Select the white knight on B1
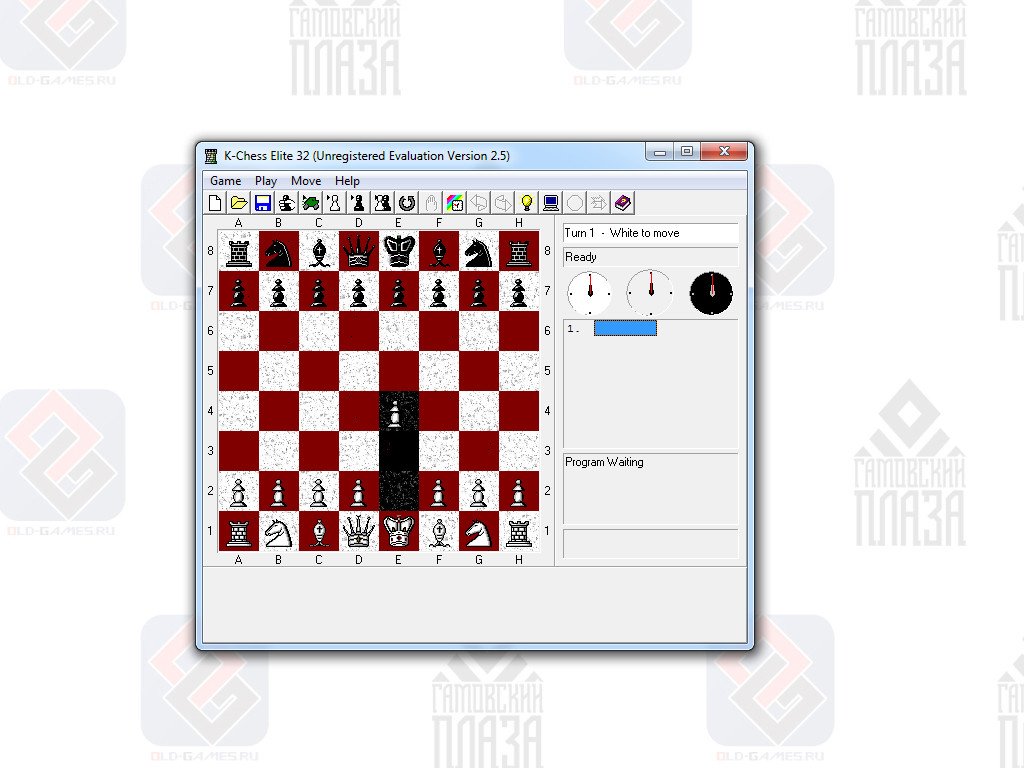 pos(278,532)
